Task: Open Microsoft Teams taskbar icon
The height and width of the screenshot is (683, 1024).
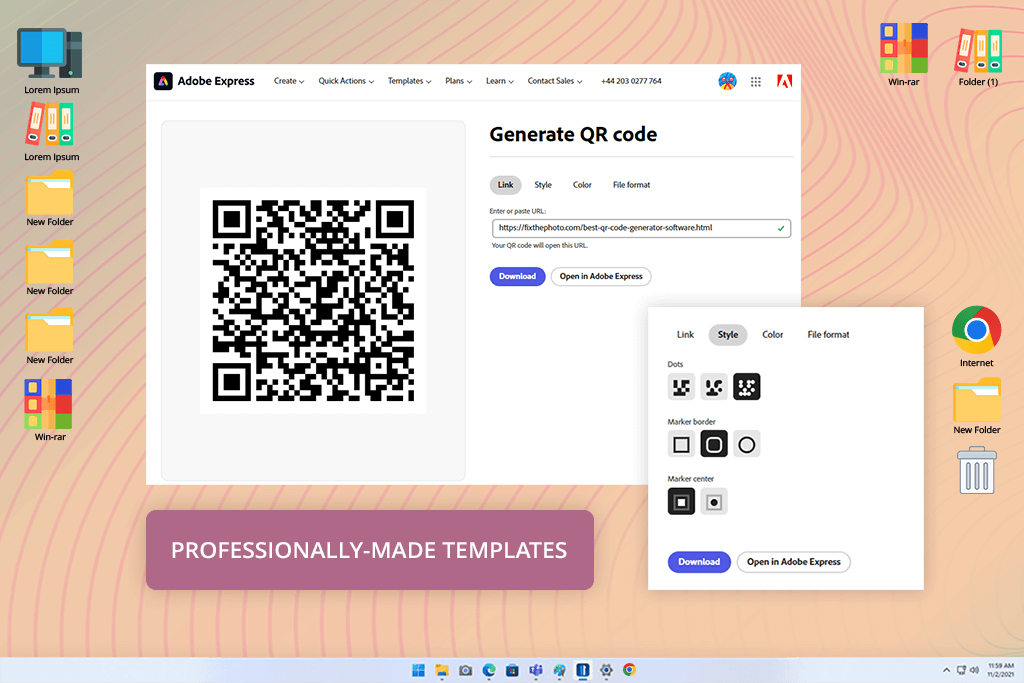Action: (536, 670)
